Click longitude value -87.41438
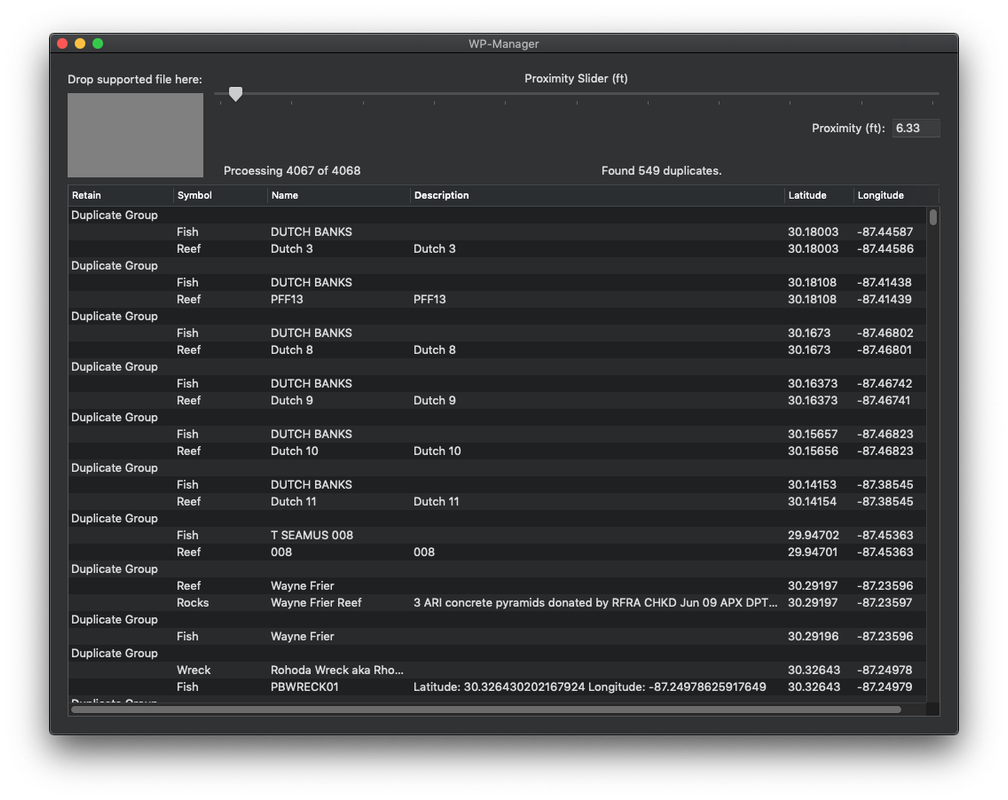This screenshot has height=800, width=1008. pyautogui.click(x=884, y=282)
